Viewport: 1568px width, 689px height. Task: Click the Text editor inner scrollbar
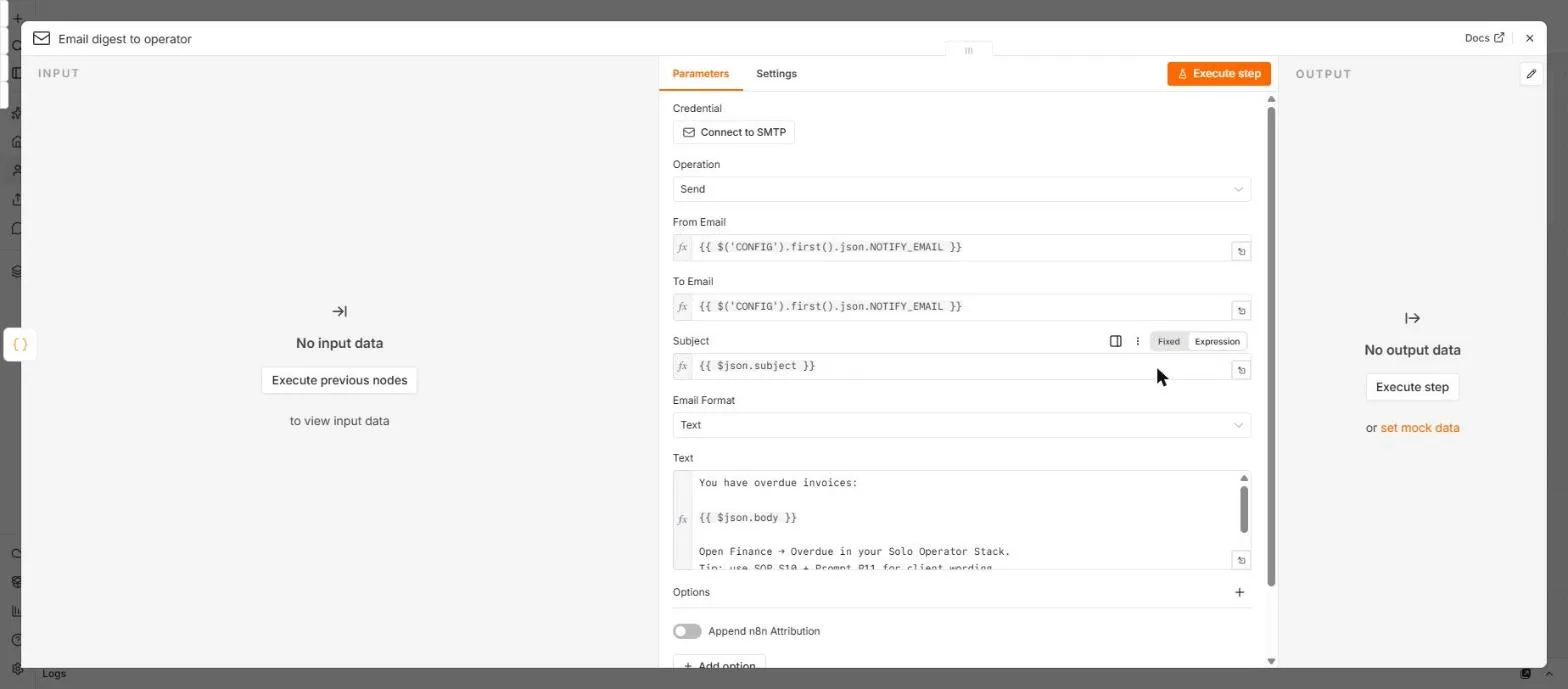(x=1244, y=510)
